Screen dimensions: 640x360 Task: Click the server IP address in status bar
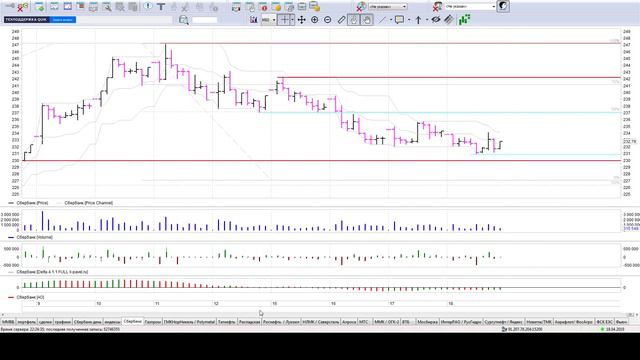pos(525,329)
